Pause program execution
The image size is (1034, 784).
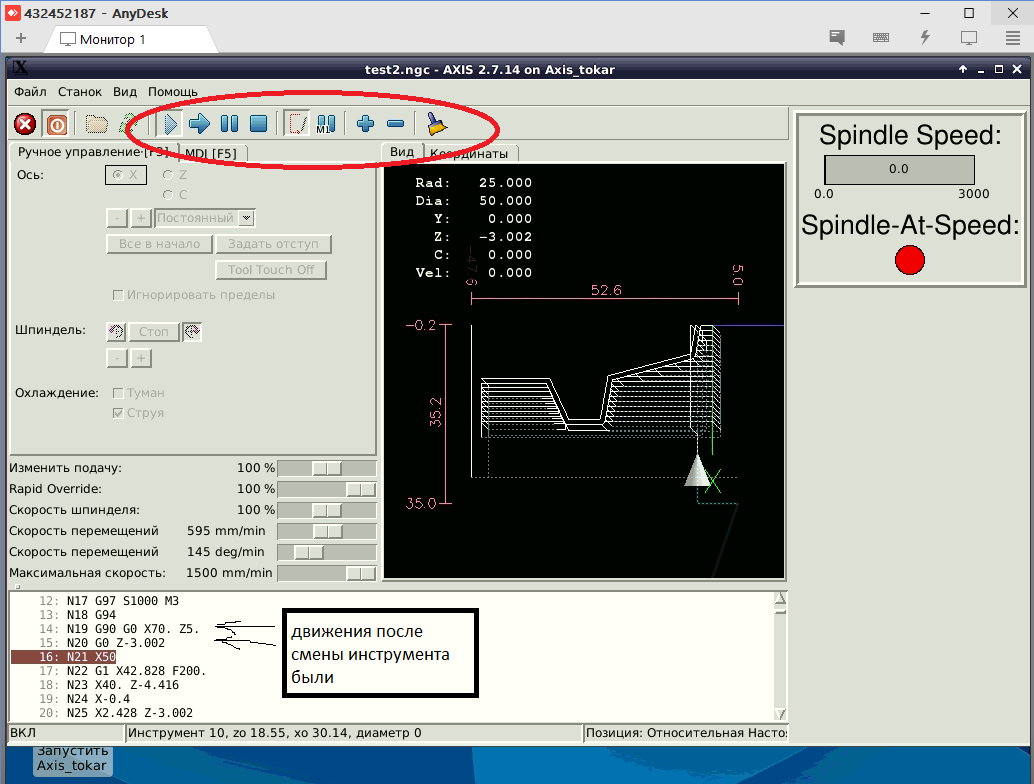click(x=229, y=124)
